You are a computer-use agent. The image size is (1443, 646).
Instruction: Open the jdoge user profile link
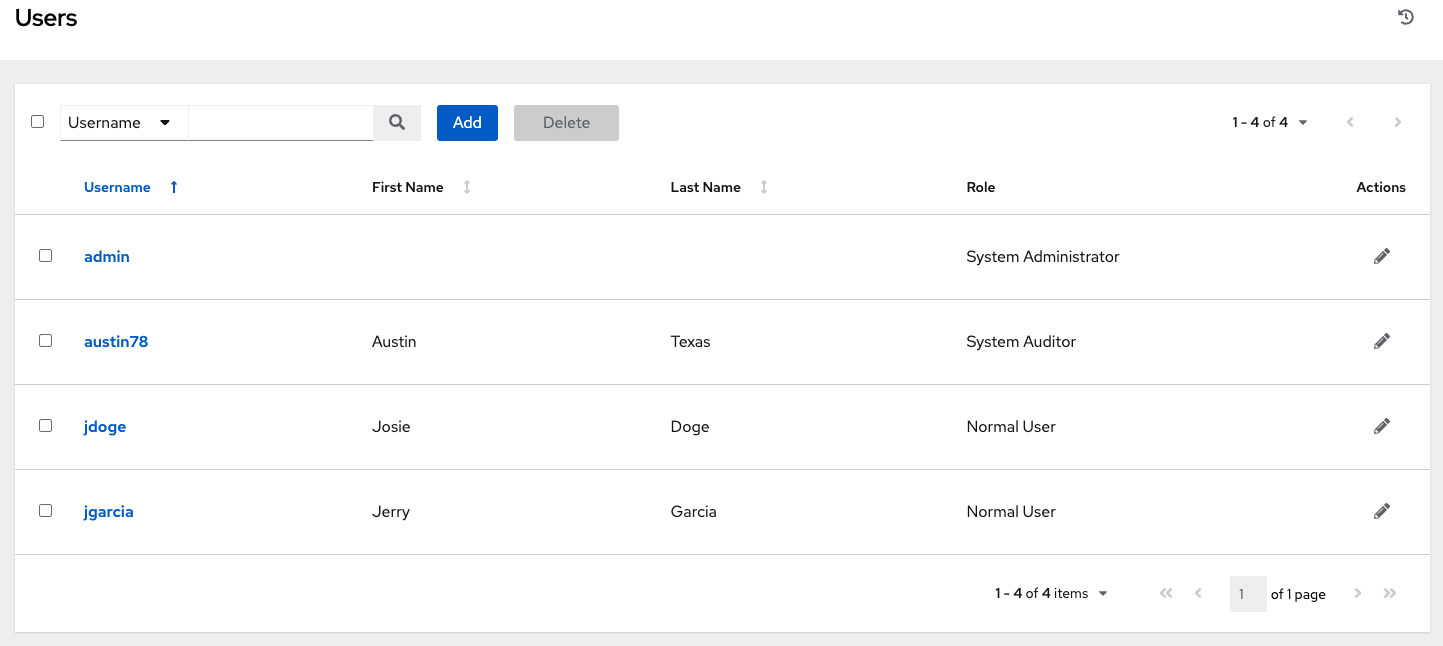[104, 426]
